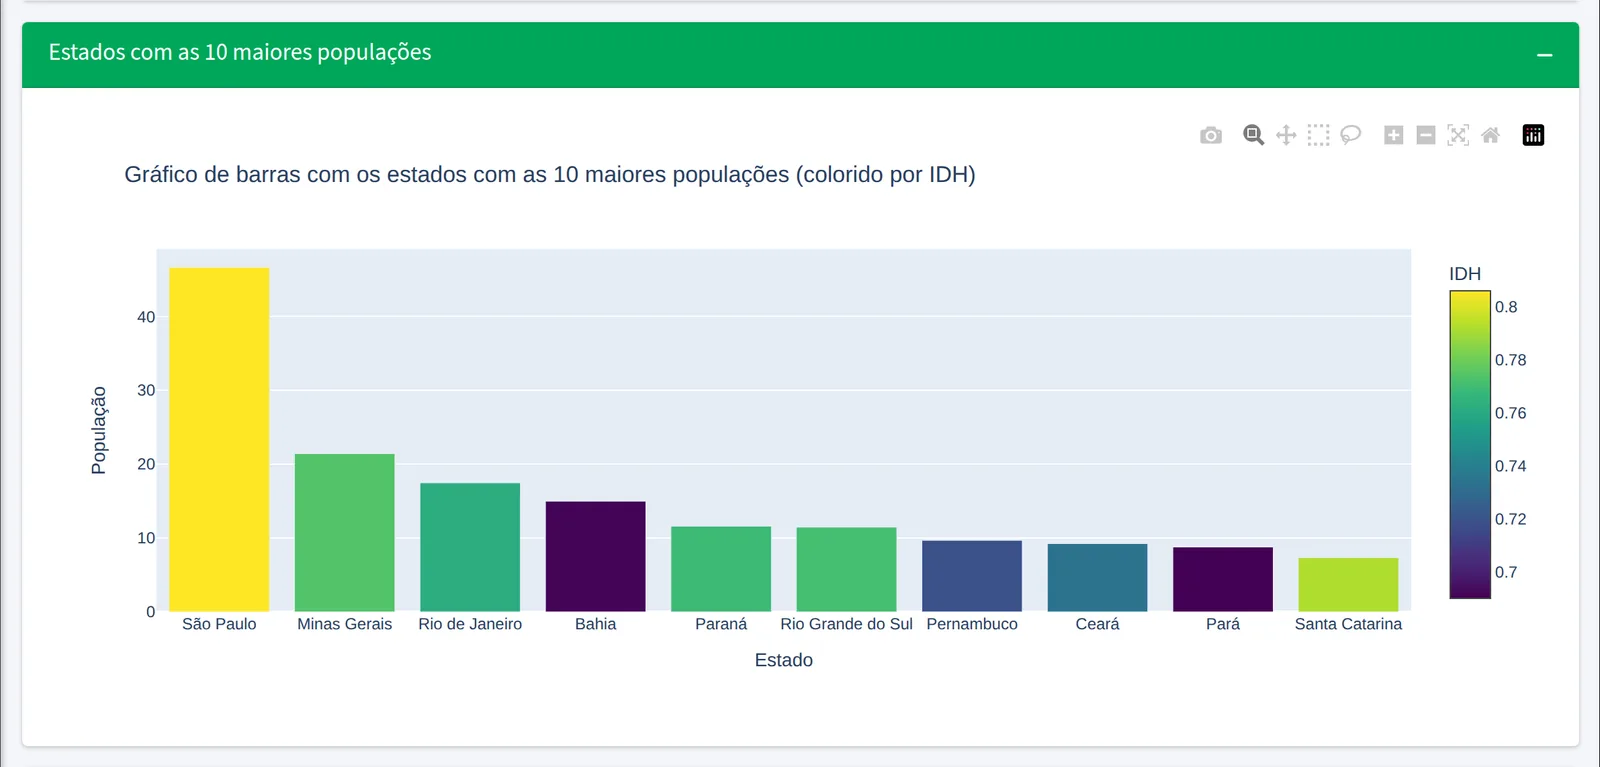This screenshot has height=767, width=1600.
Task: Click the 'Pernambuco' axis label
Action: pyautogui.click(x=972, y=624)
